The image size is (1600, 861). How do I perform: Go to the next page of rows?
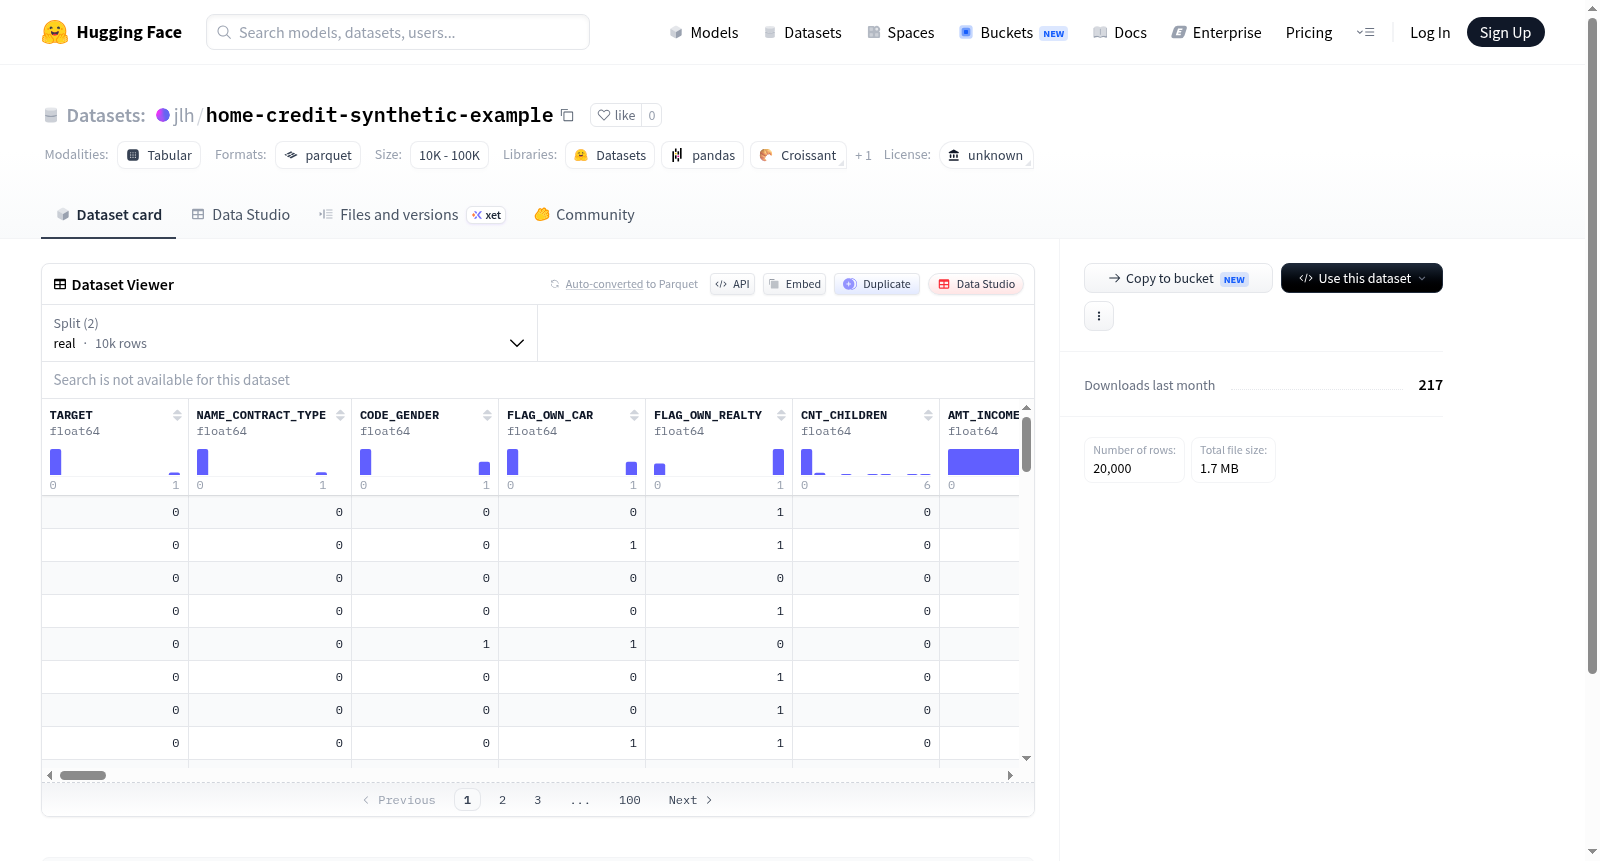690,800
